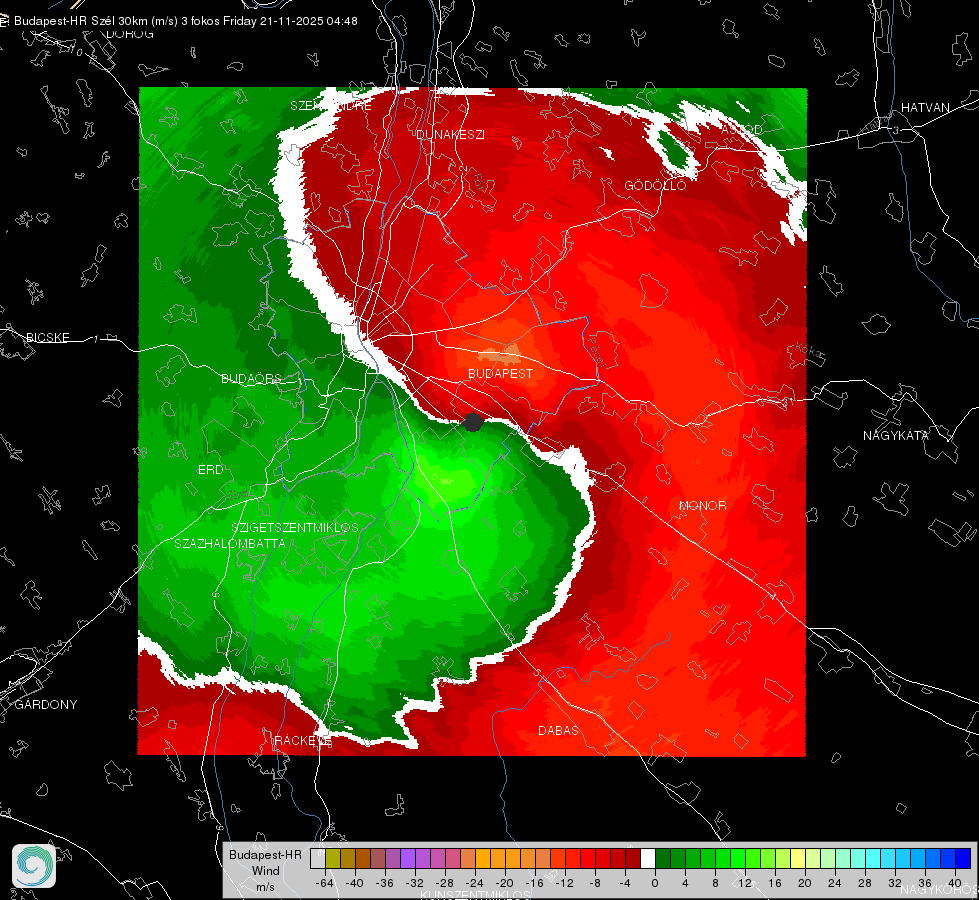Click the MONOR town label
Image resolution: width=979 pixels, height=900 pixels.
pos(703,505)
